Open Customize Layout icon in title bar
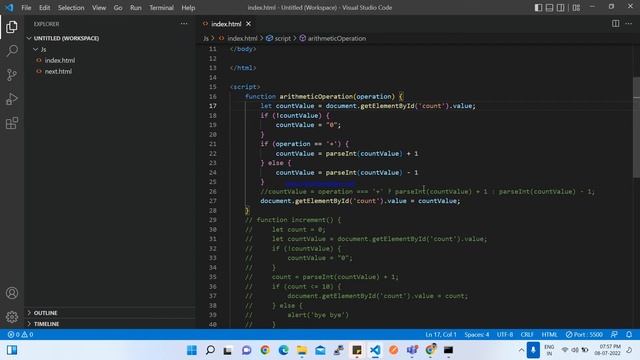Screen dimensions: 640x360 pos(576,7)
